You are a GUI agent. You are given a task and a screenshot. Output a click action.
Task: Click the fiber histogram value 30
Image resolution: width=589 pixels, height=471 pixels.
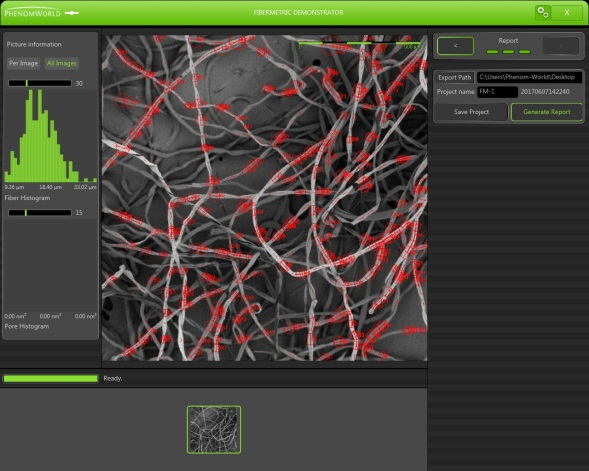click(79, 83)
